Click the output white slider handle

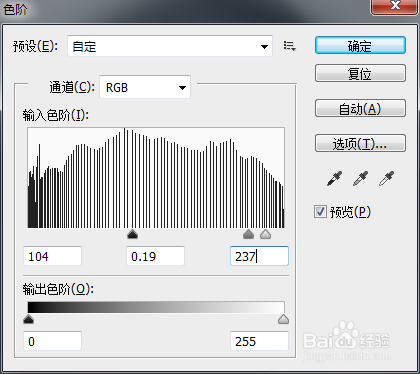283,319
